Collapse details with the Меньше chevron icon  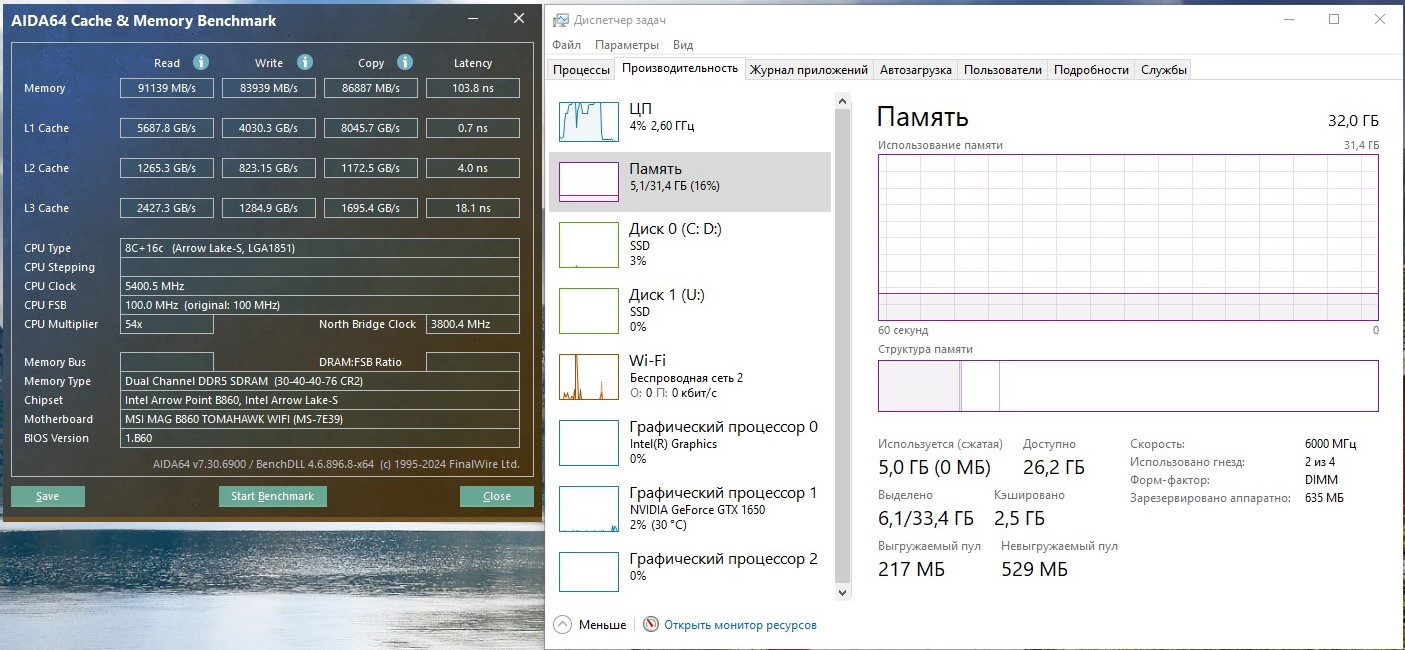pos(562,624)
